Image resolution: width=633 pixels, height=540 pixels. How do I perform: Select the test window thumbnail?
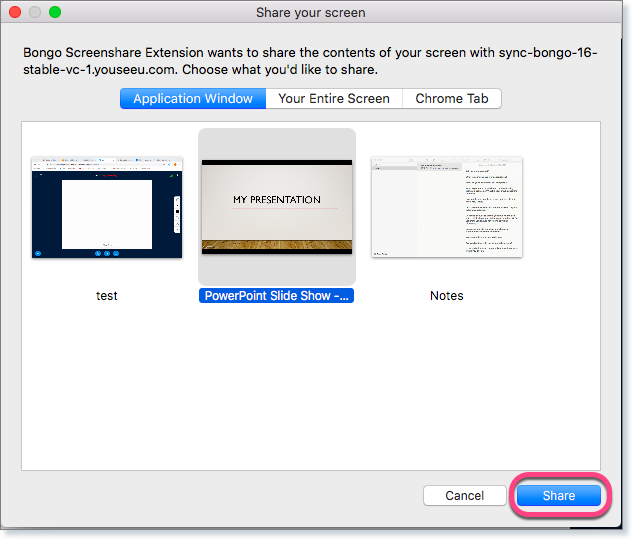pyautogui.click(x=107, y=207)
